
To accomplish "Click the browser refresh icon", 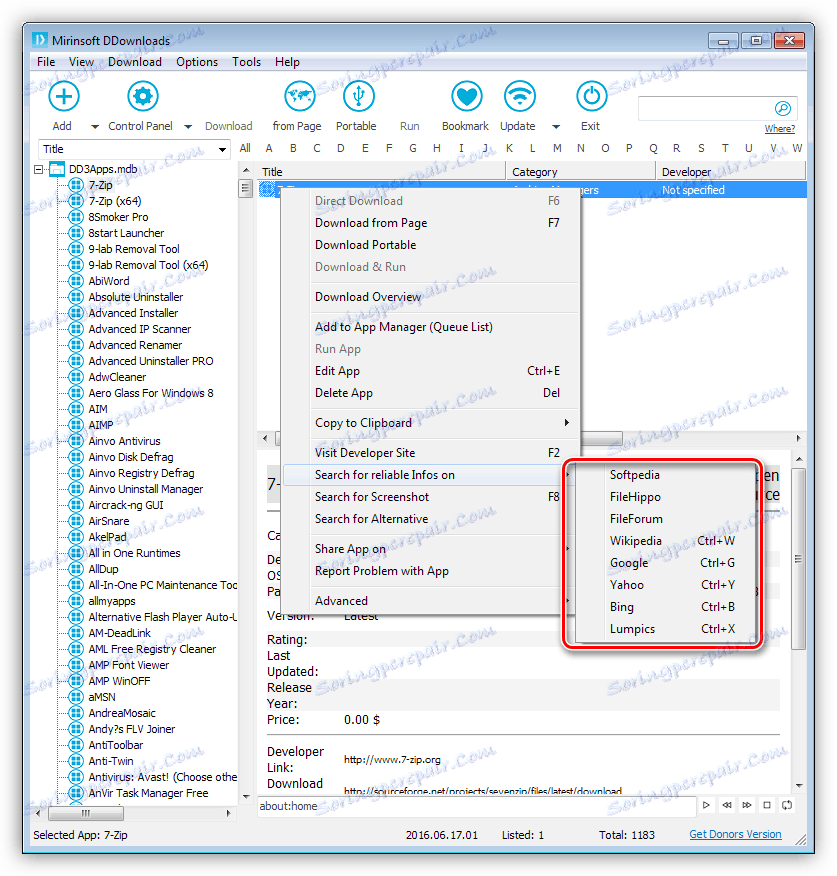I will point(787,805).
